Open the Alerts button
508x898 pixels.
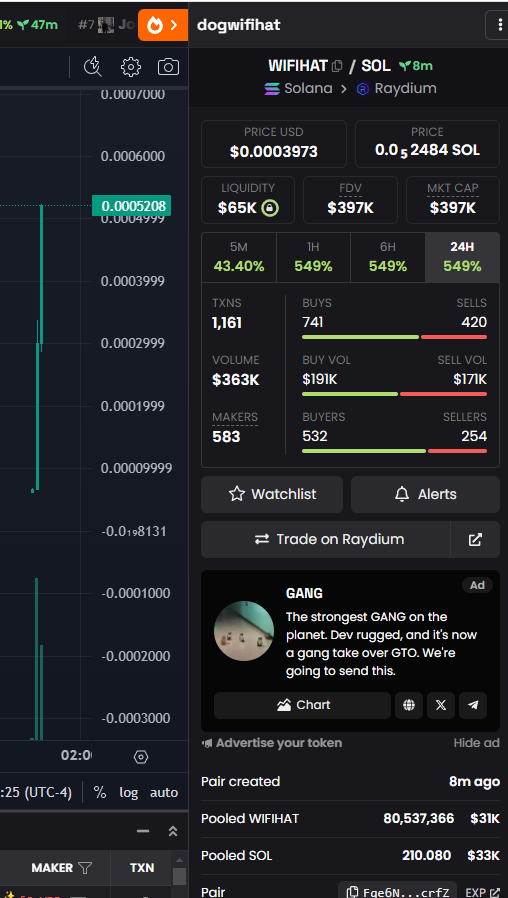pos(426,494)
